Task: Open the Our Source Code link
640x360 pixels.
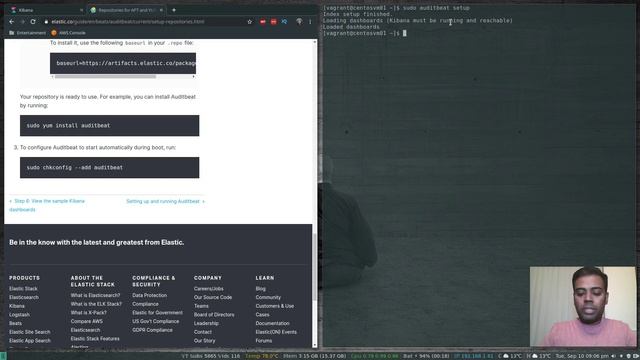Action: point(213,297)
